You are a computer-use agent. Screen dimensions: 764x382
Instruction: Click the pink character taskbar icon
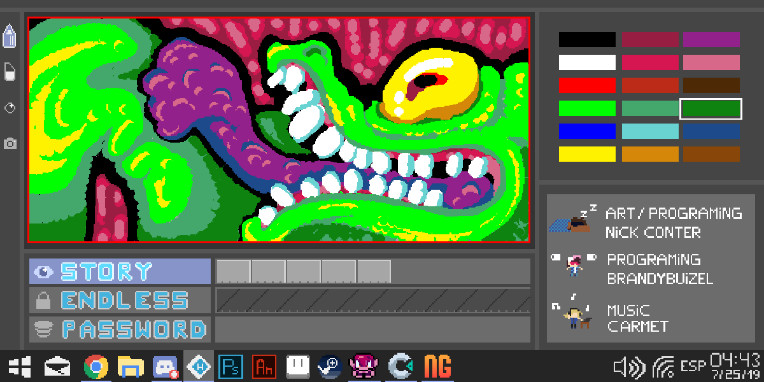click(363, 366)
